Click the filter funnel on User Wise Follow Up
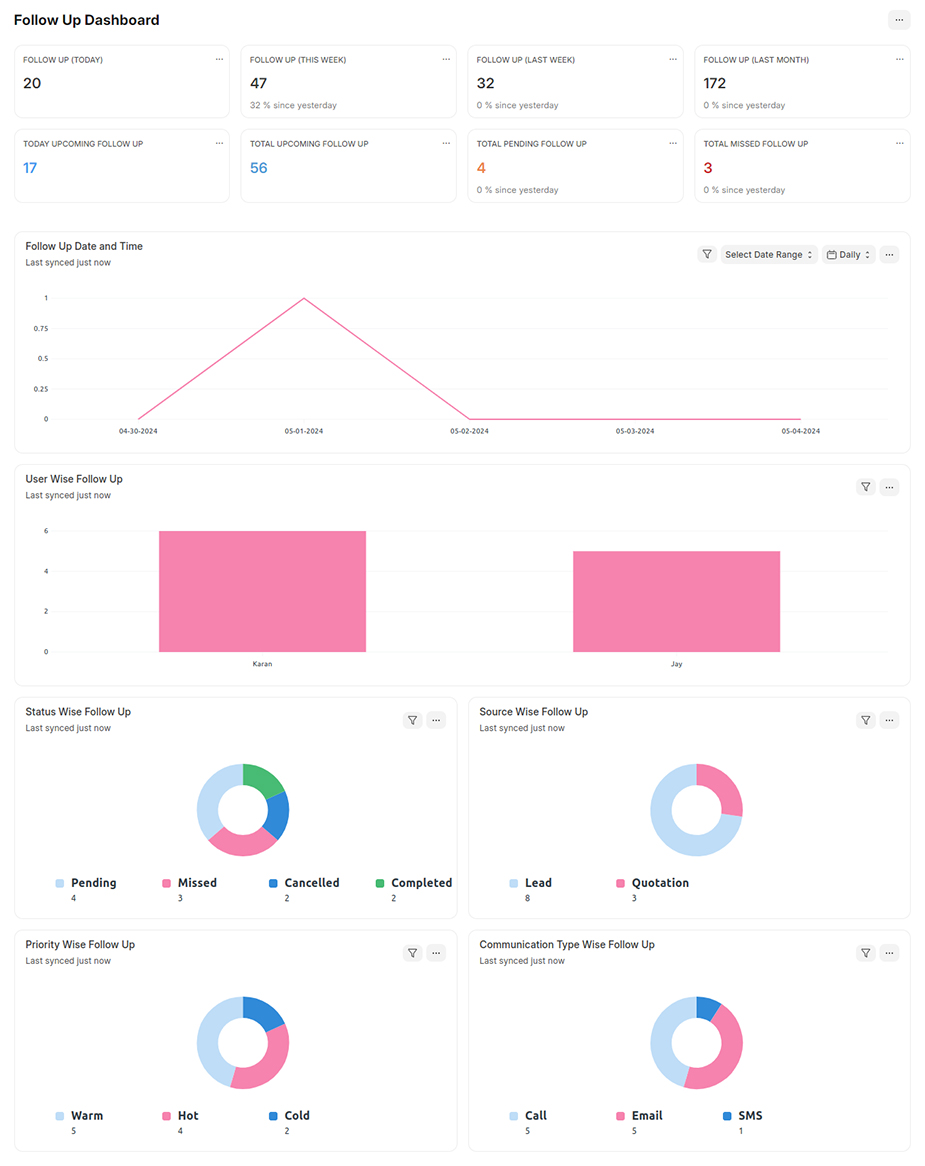This screenshot has width=925, height=1166. tap(865, 487)
